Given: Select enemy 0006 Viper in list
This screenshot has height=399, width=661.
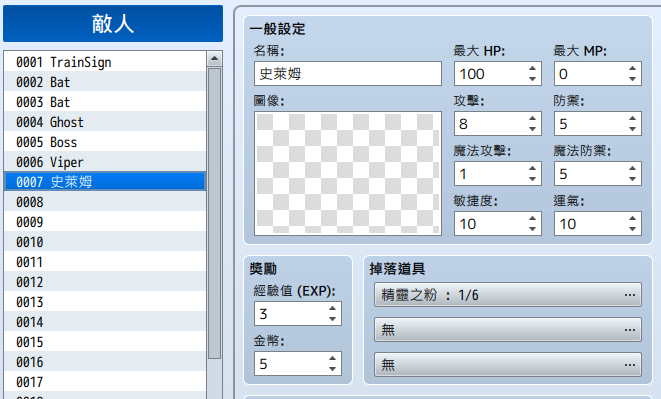Looking at the screenshot, I should tap(105, 162).
